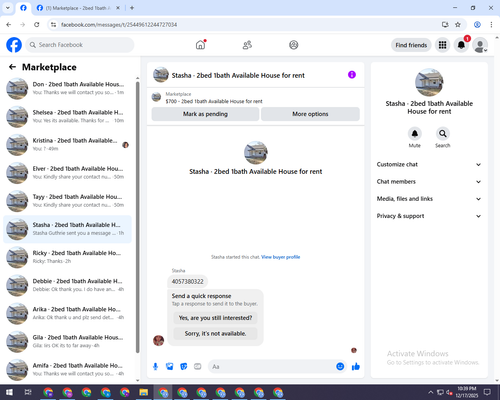Choose a GIF from the composer

[x=198, y=367]
